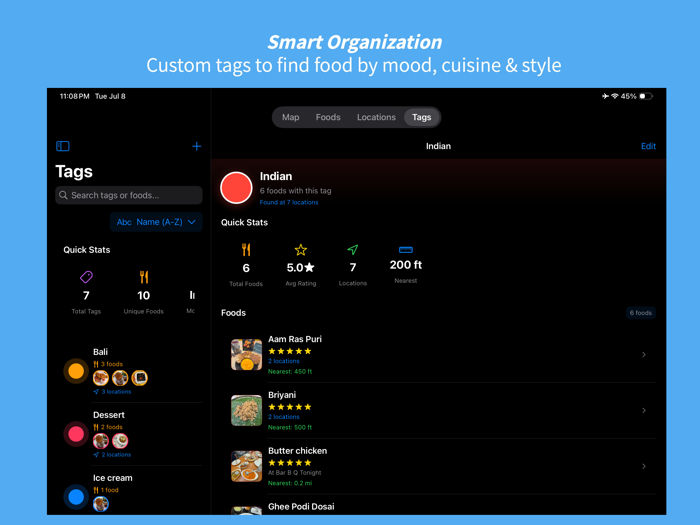Viewport: 700px width, 525px height.
Task: Click the Bali 3 foods fork icon
Action: pos(96,364)
